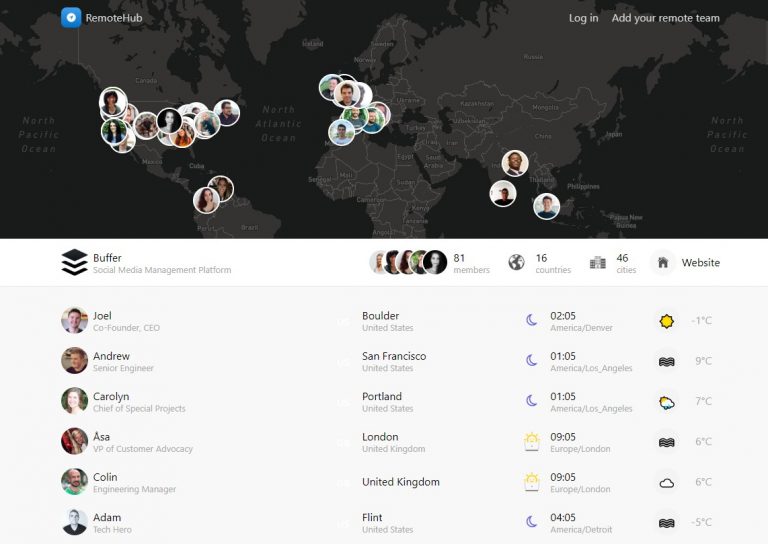Click the fog weather icon for London
The width and height of the screenshot is (768, 544).
[667, 442]
